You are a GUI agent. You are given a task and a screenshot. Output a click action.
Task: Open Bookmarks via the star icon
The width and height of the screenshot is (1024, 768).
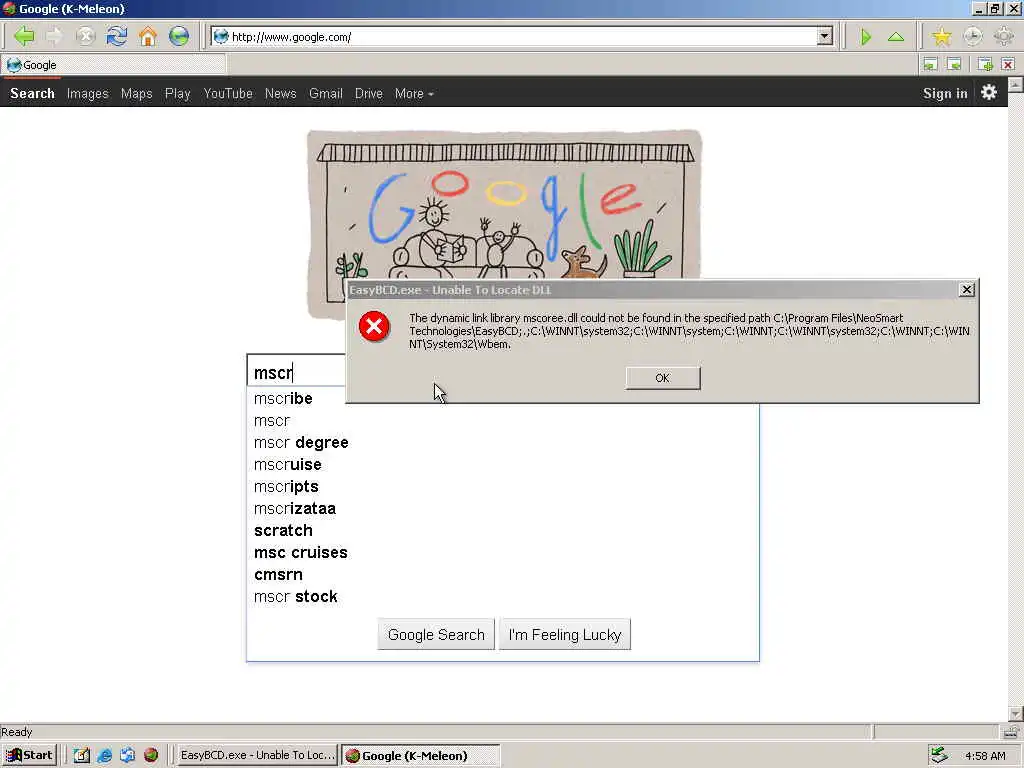click(x=941, y=37)
